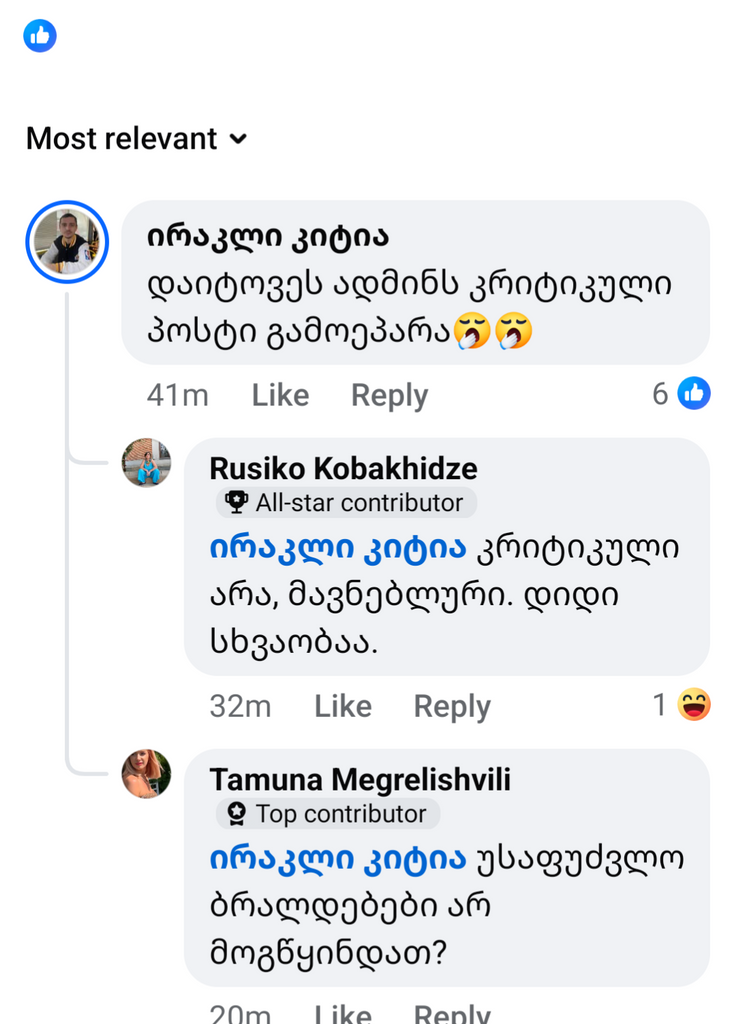
Task: Click ირაკლი კიტია mention in Tamuna's reply
Action: tap(338, 859)
